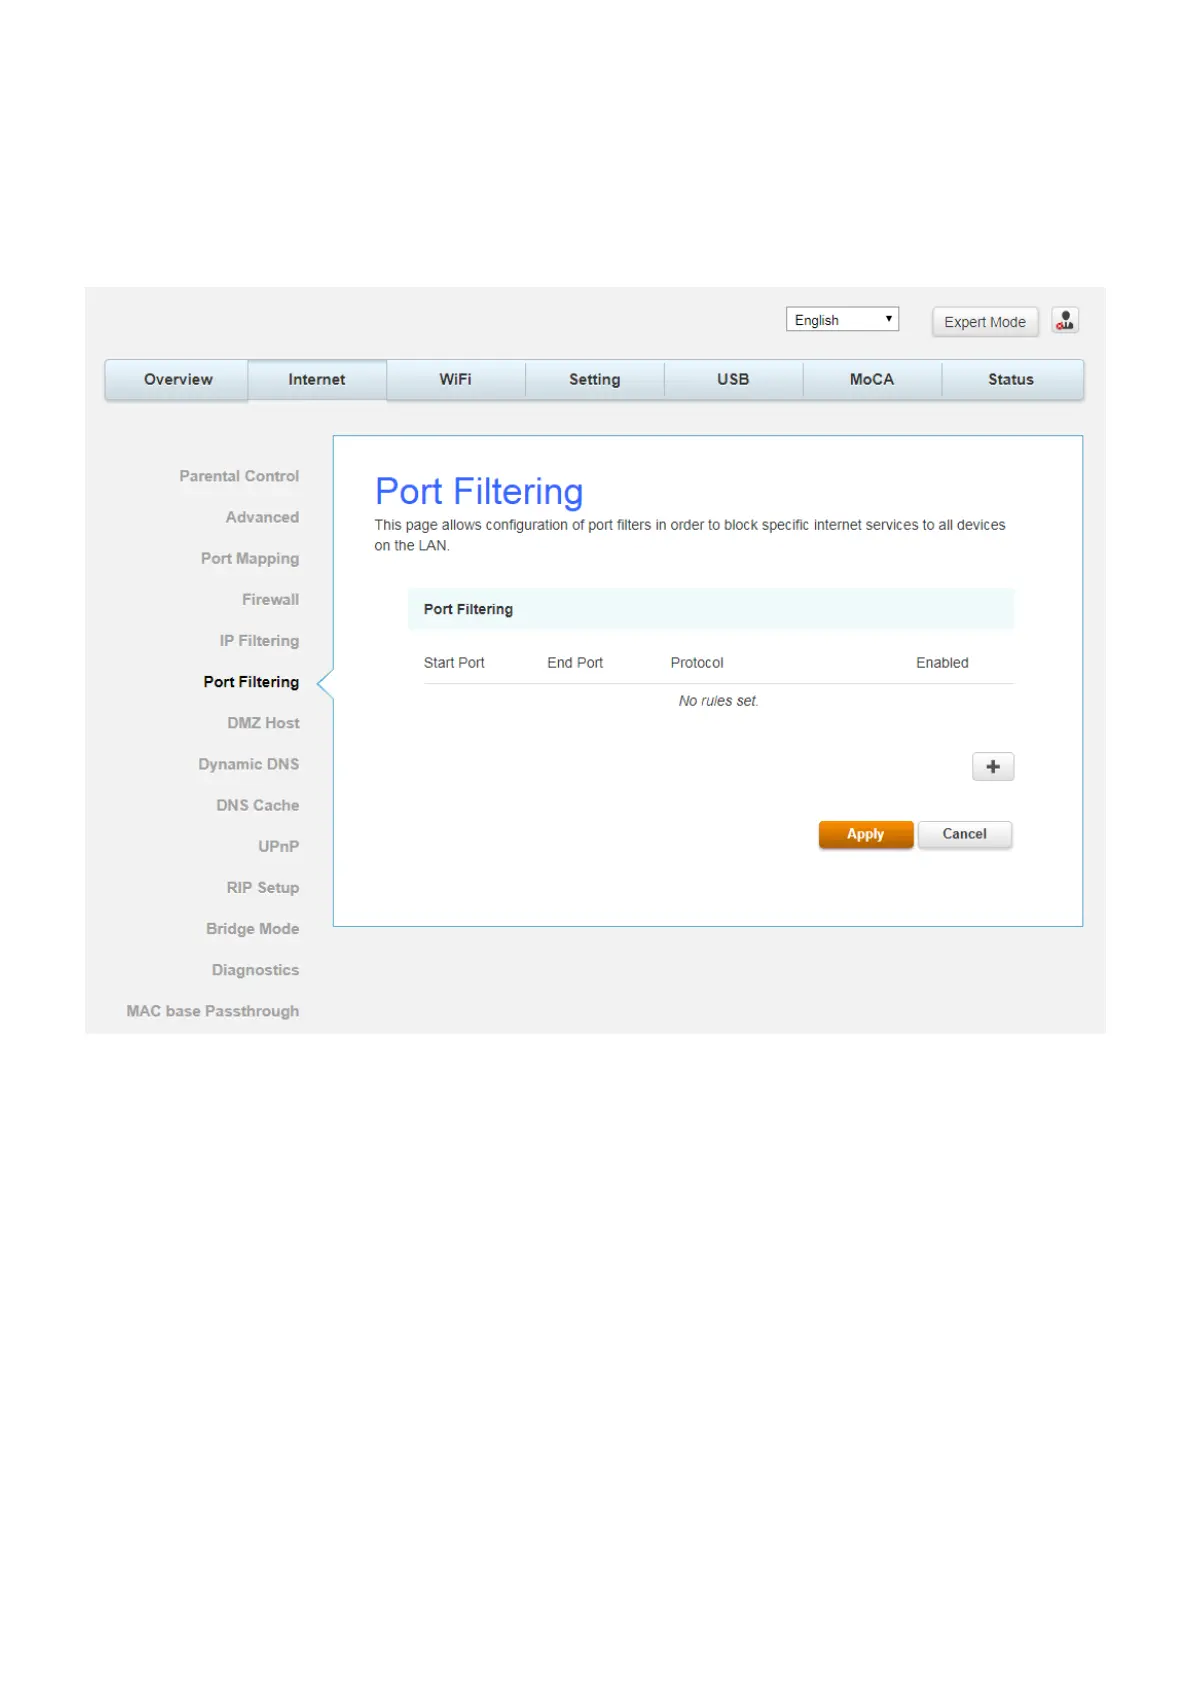1190x1684 pixels.
Task: Open IP Filtering page
Action: point(259,640)
